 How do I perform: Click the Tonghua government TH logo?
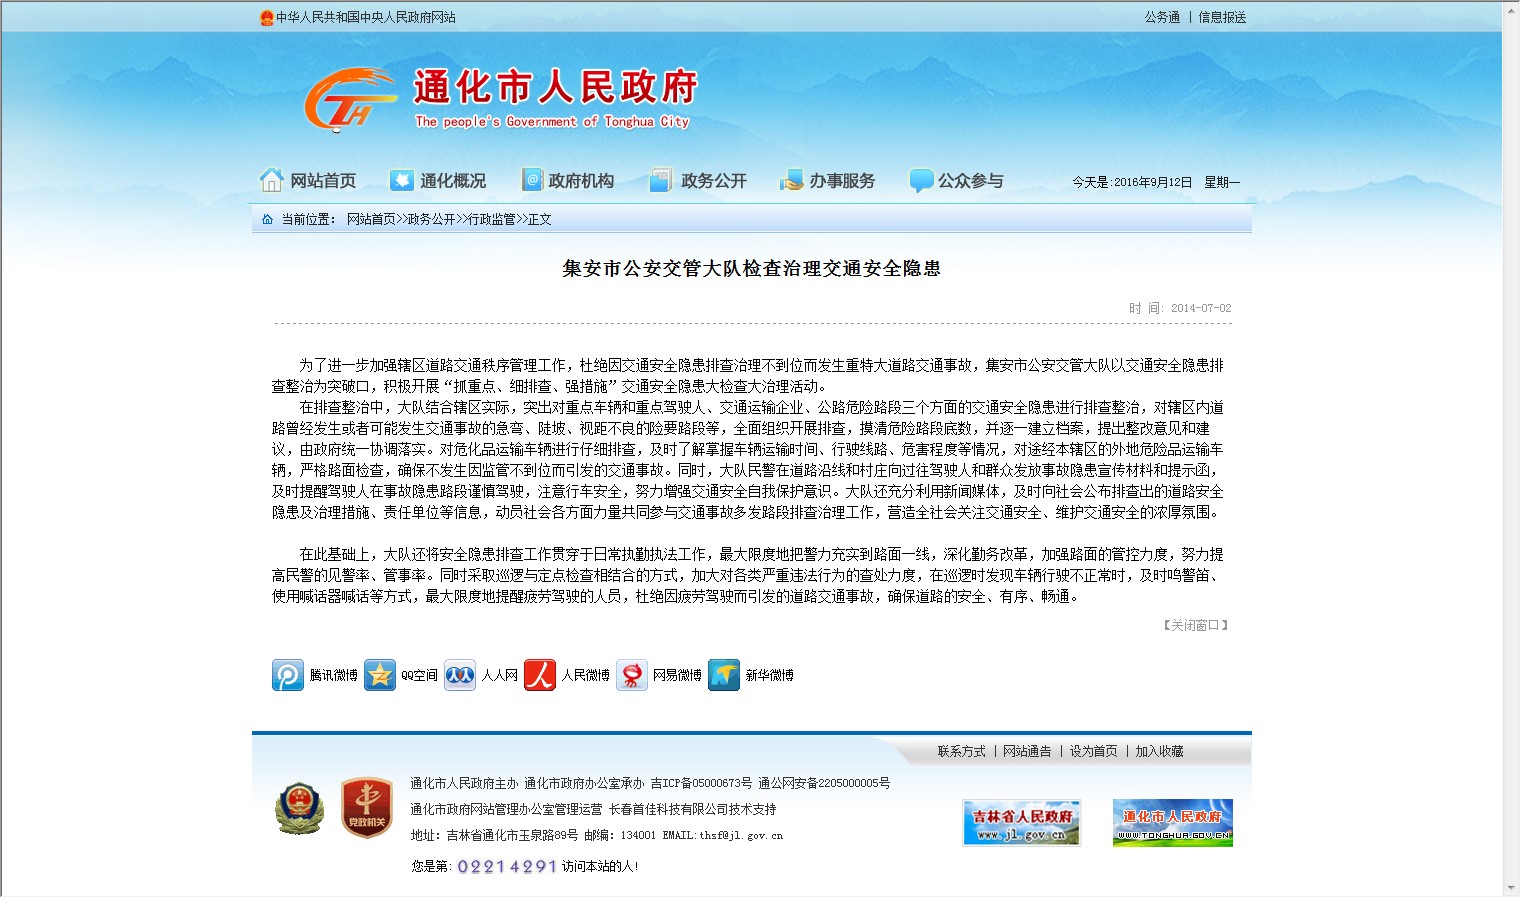tap(347, 100)
